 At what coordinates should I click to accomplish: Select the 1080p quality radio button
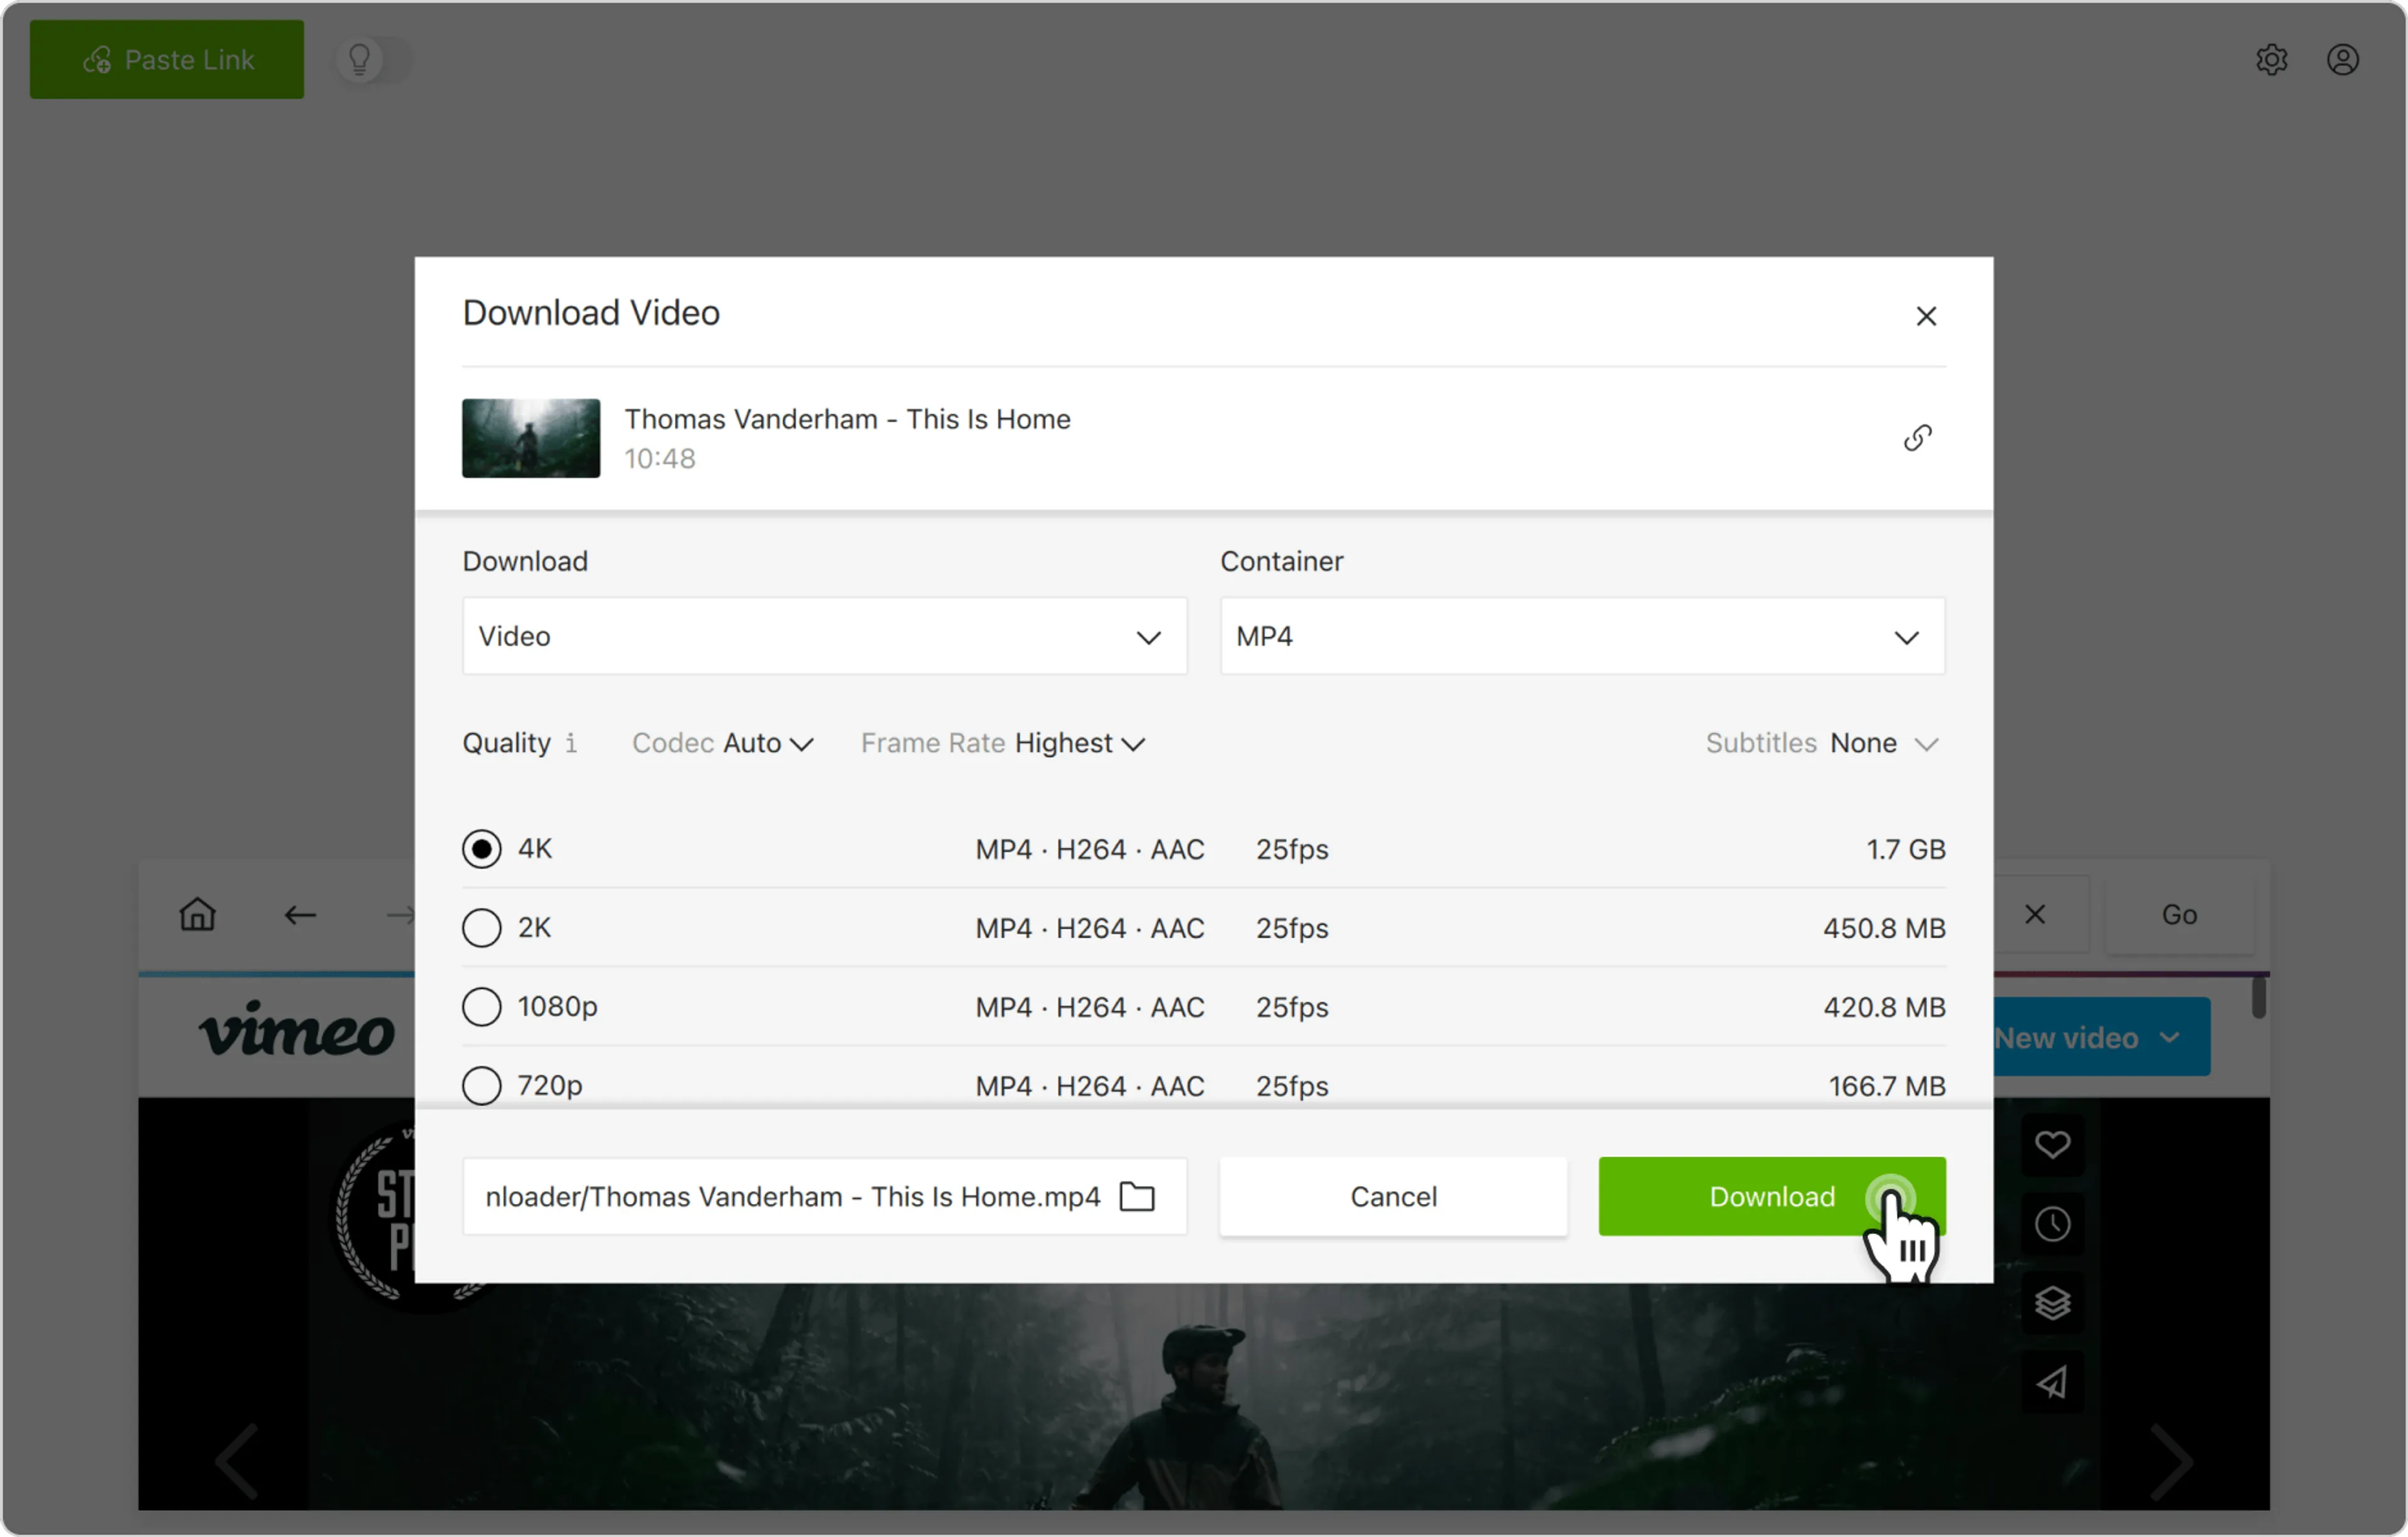point(482,1007)
